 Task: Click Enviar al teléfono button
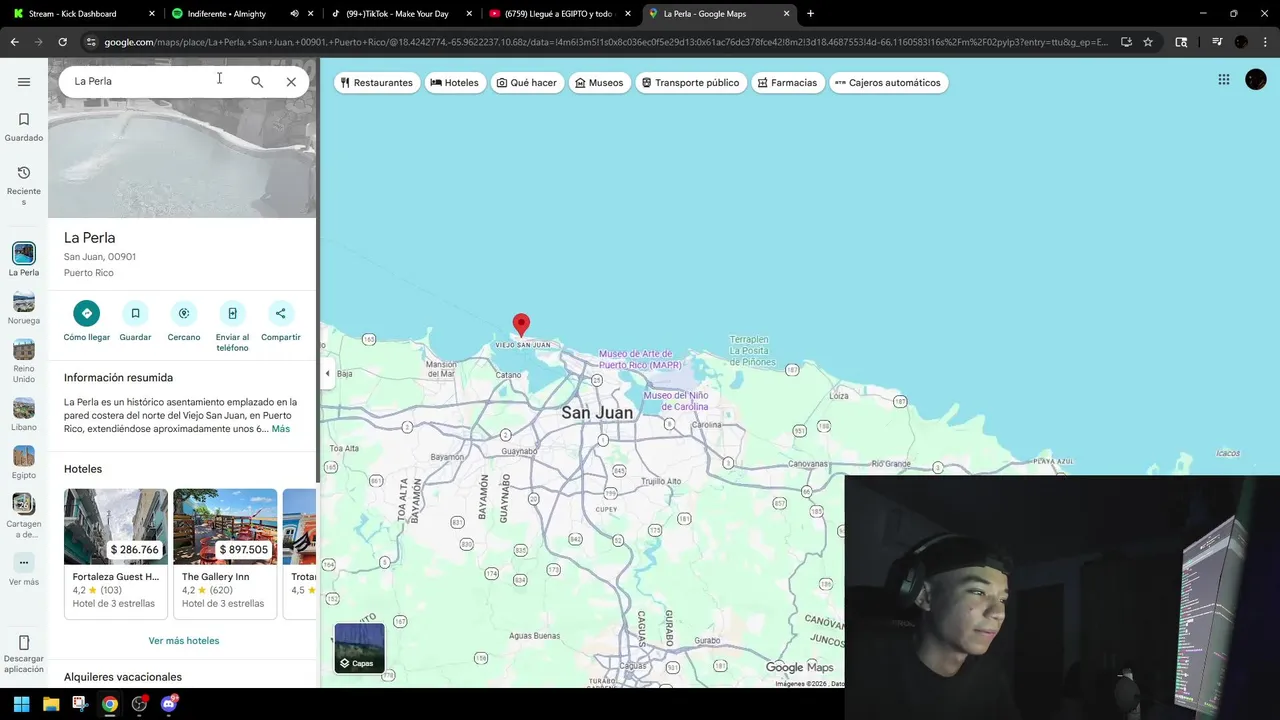tap(232, 326)
